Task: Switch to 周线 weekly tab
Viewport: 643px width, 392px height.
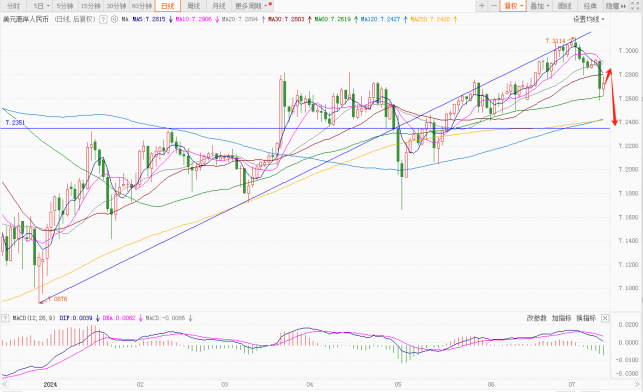Action: [193, 6]
